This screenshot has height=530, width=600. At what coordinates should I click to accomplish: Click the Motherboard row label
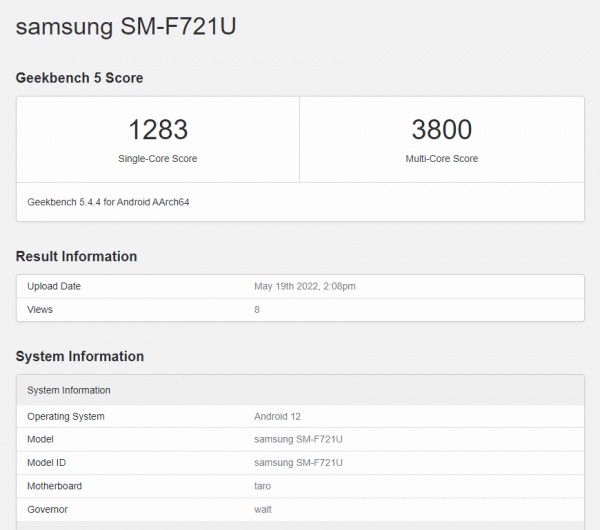[x=54, y=486]
